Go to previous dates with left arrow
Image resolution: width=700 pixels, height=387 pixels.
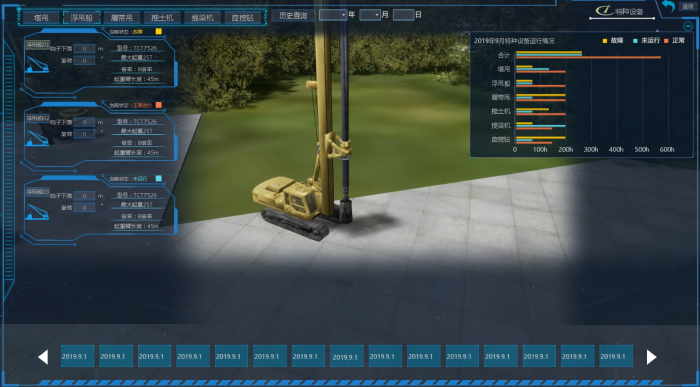[43, 357]
